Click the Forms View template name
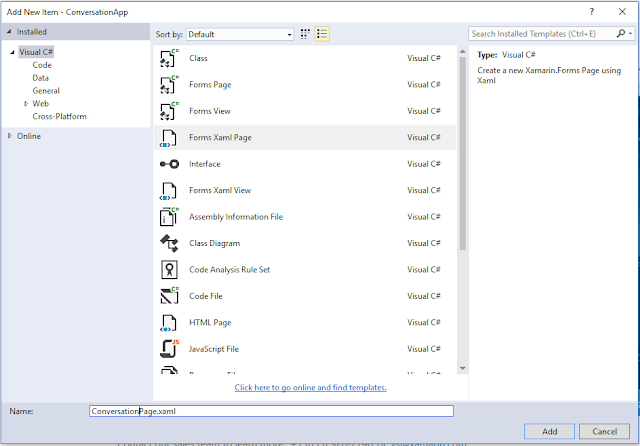 coord(209,111)
